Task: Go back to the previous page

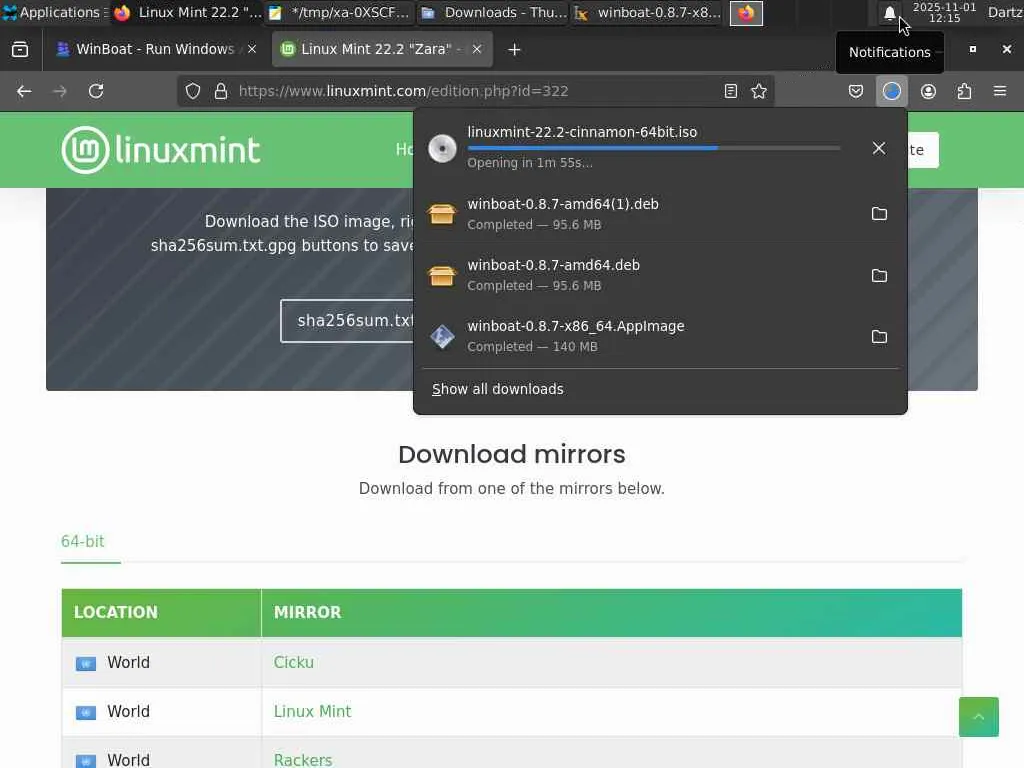Action: 24,91
